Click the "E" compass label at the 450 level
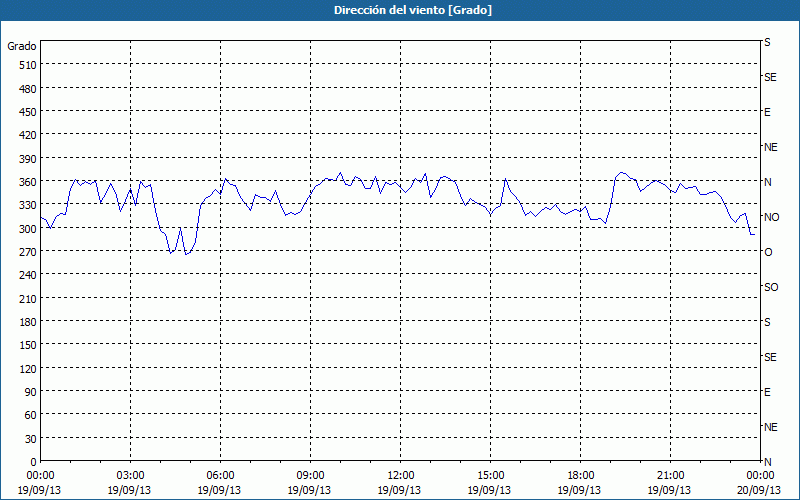The height and width of the screenshot is (500, 800). coord(767,112)
